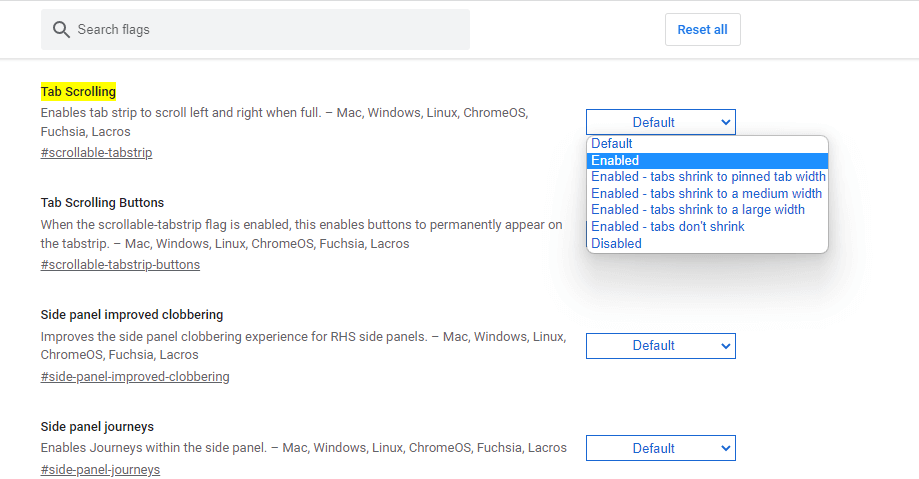
Task: Open the #side-panel-journeys link
Action: point(100,470)
